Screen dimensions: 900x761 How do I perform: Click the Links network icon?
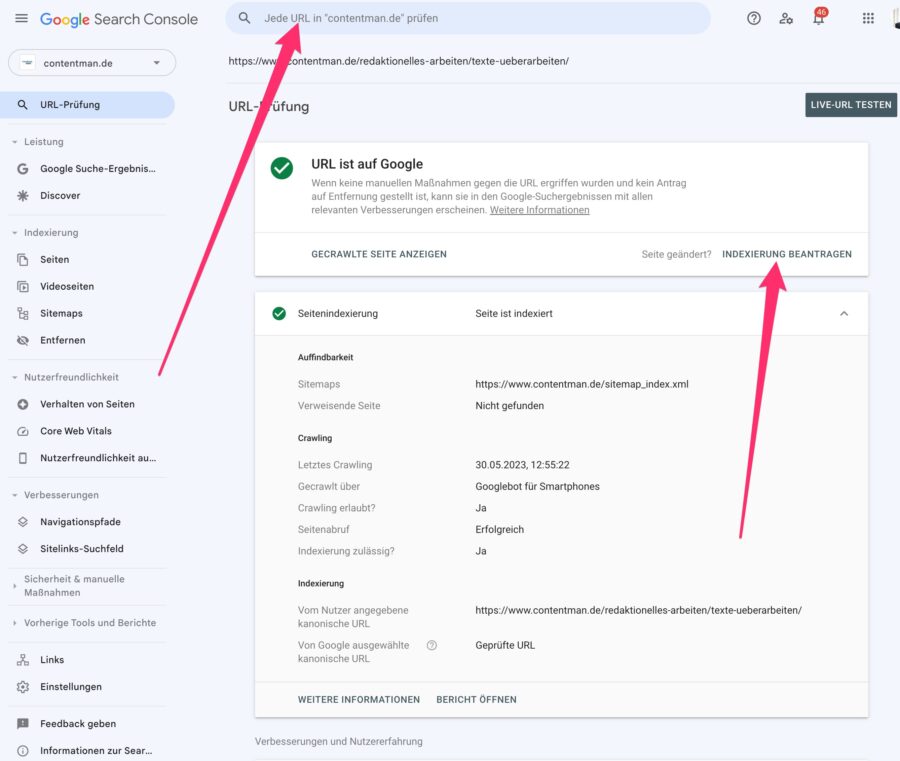(22, 660)
